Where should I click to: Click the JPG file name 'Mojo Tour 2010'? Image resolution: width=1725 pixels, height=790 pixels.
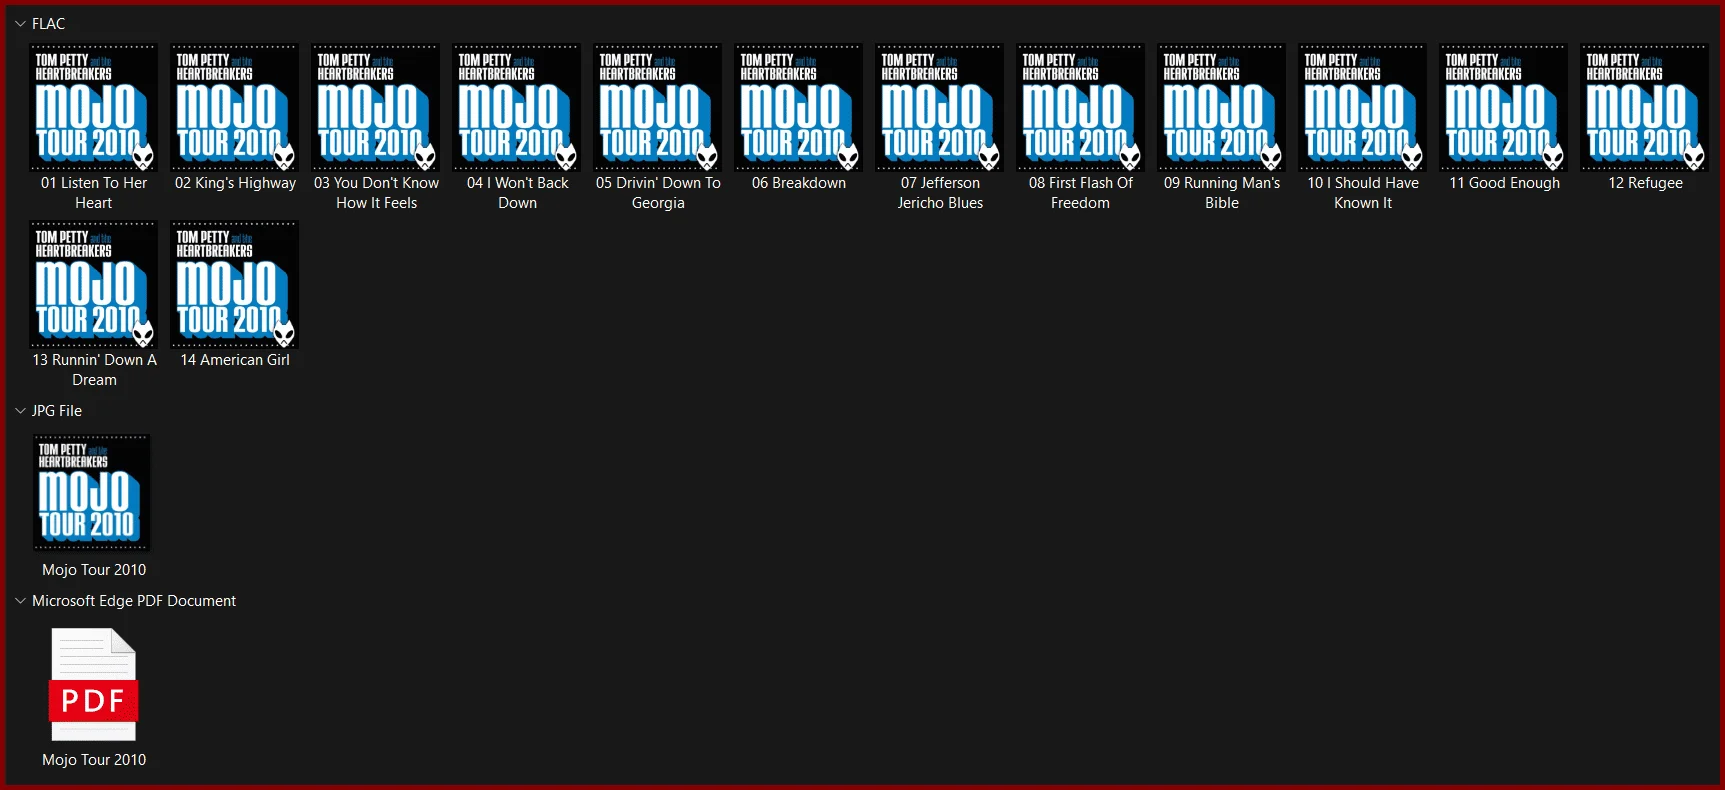point(94,570)
